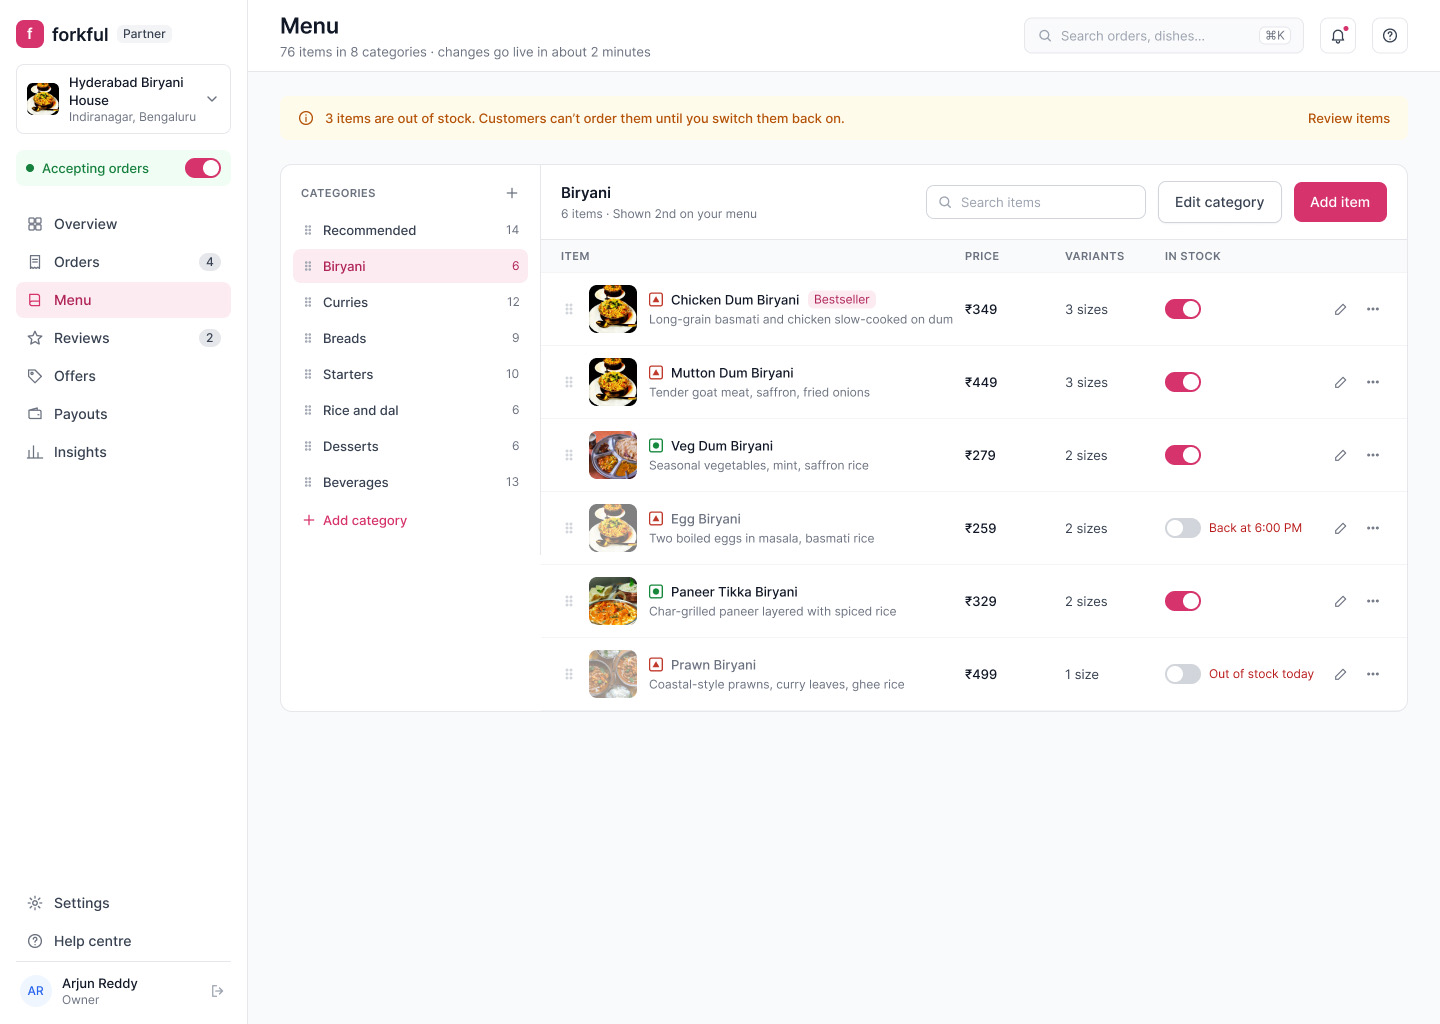Open more options for Prawn Biryani
Screen dimensions: 1440x1024
[1373, 674]
